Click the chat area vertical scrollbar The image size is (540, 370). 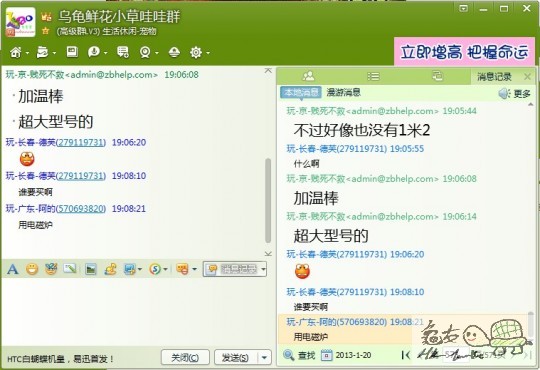click(x=268, y=201)
